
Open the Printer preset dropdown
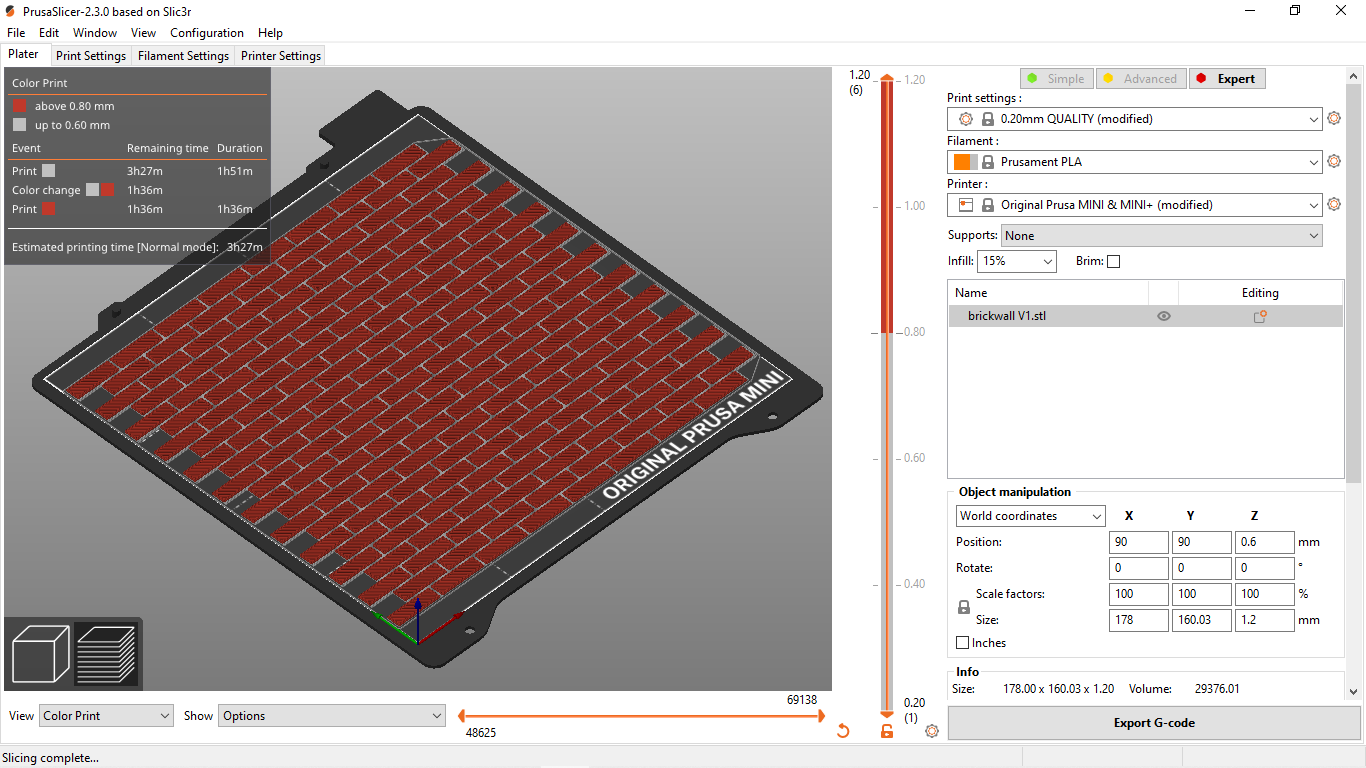pos(1135,205)
